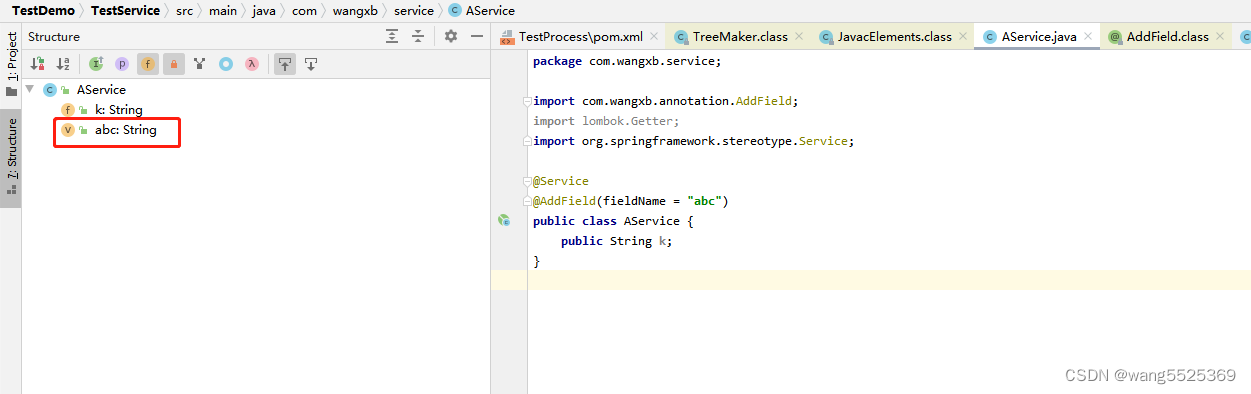Click the import lombok.Getter line
Viewport: 1251px width, 394px height.
point(606,121)
